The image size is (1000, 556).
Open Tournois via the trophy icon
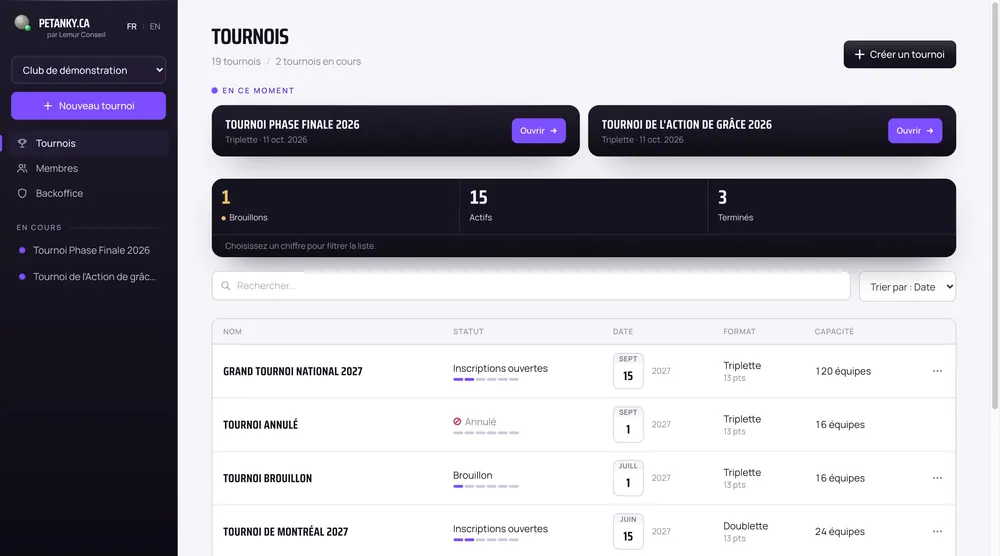tap(22, 143)
